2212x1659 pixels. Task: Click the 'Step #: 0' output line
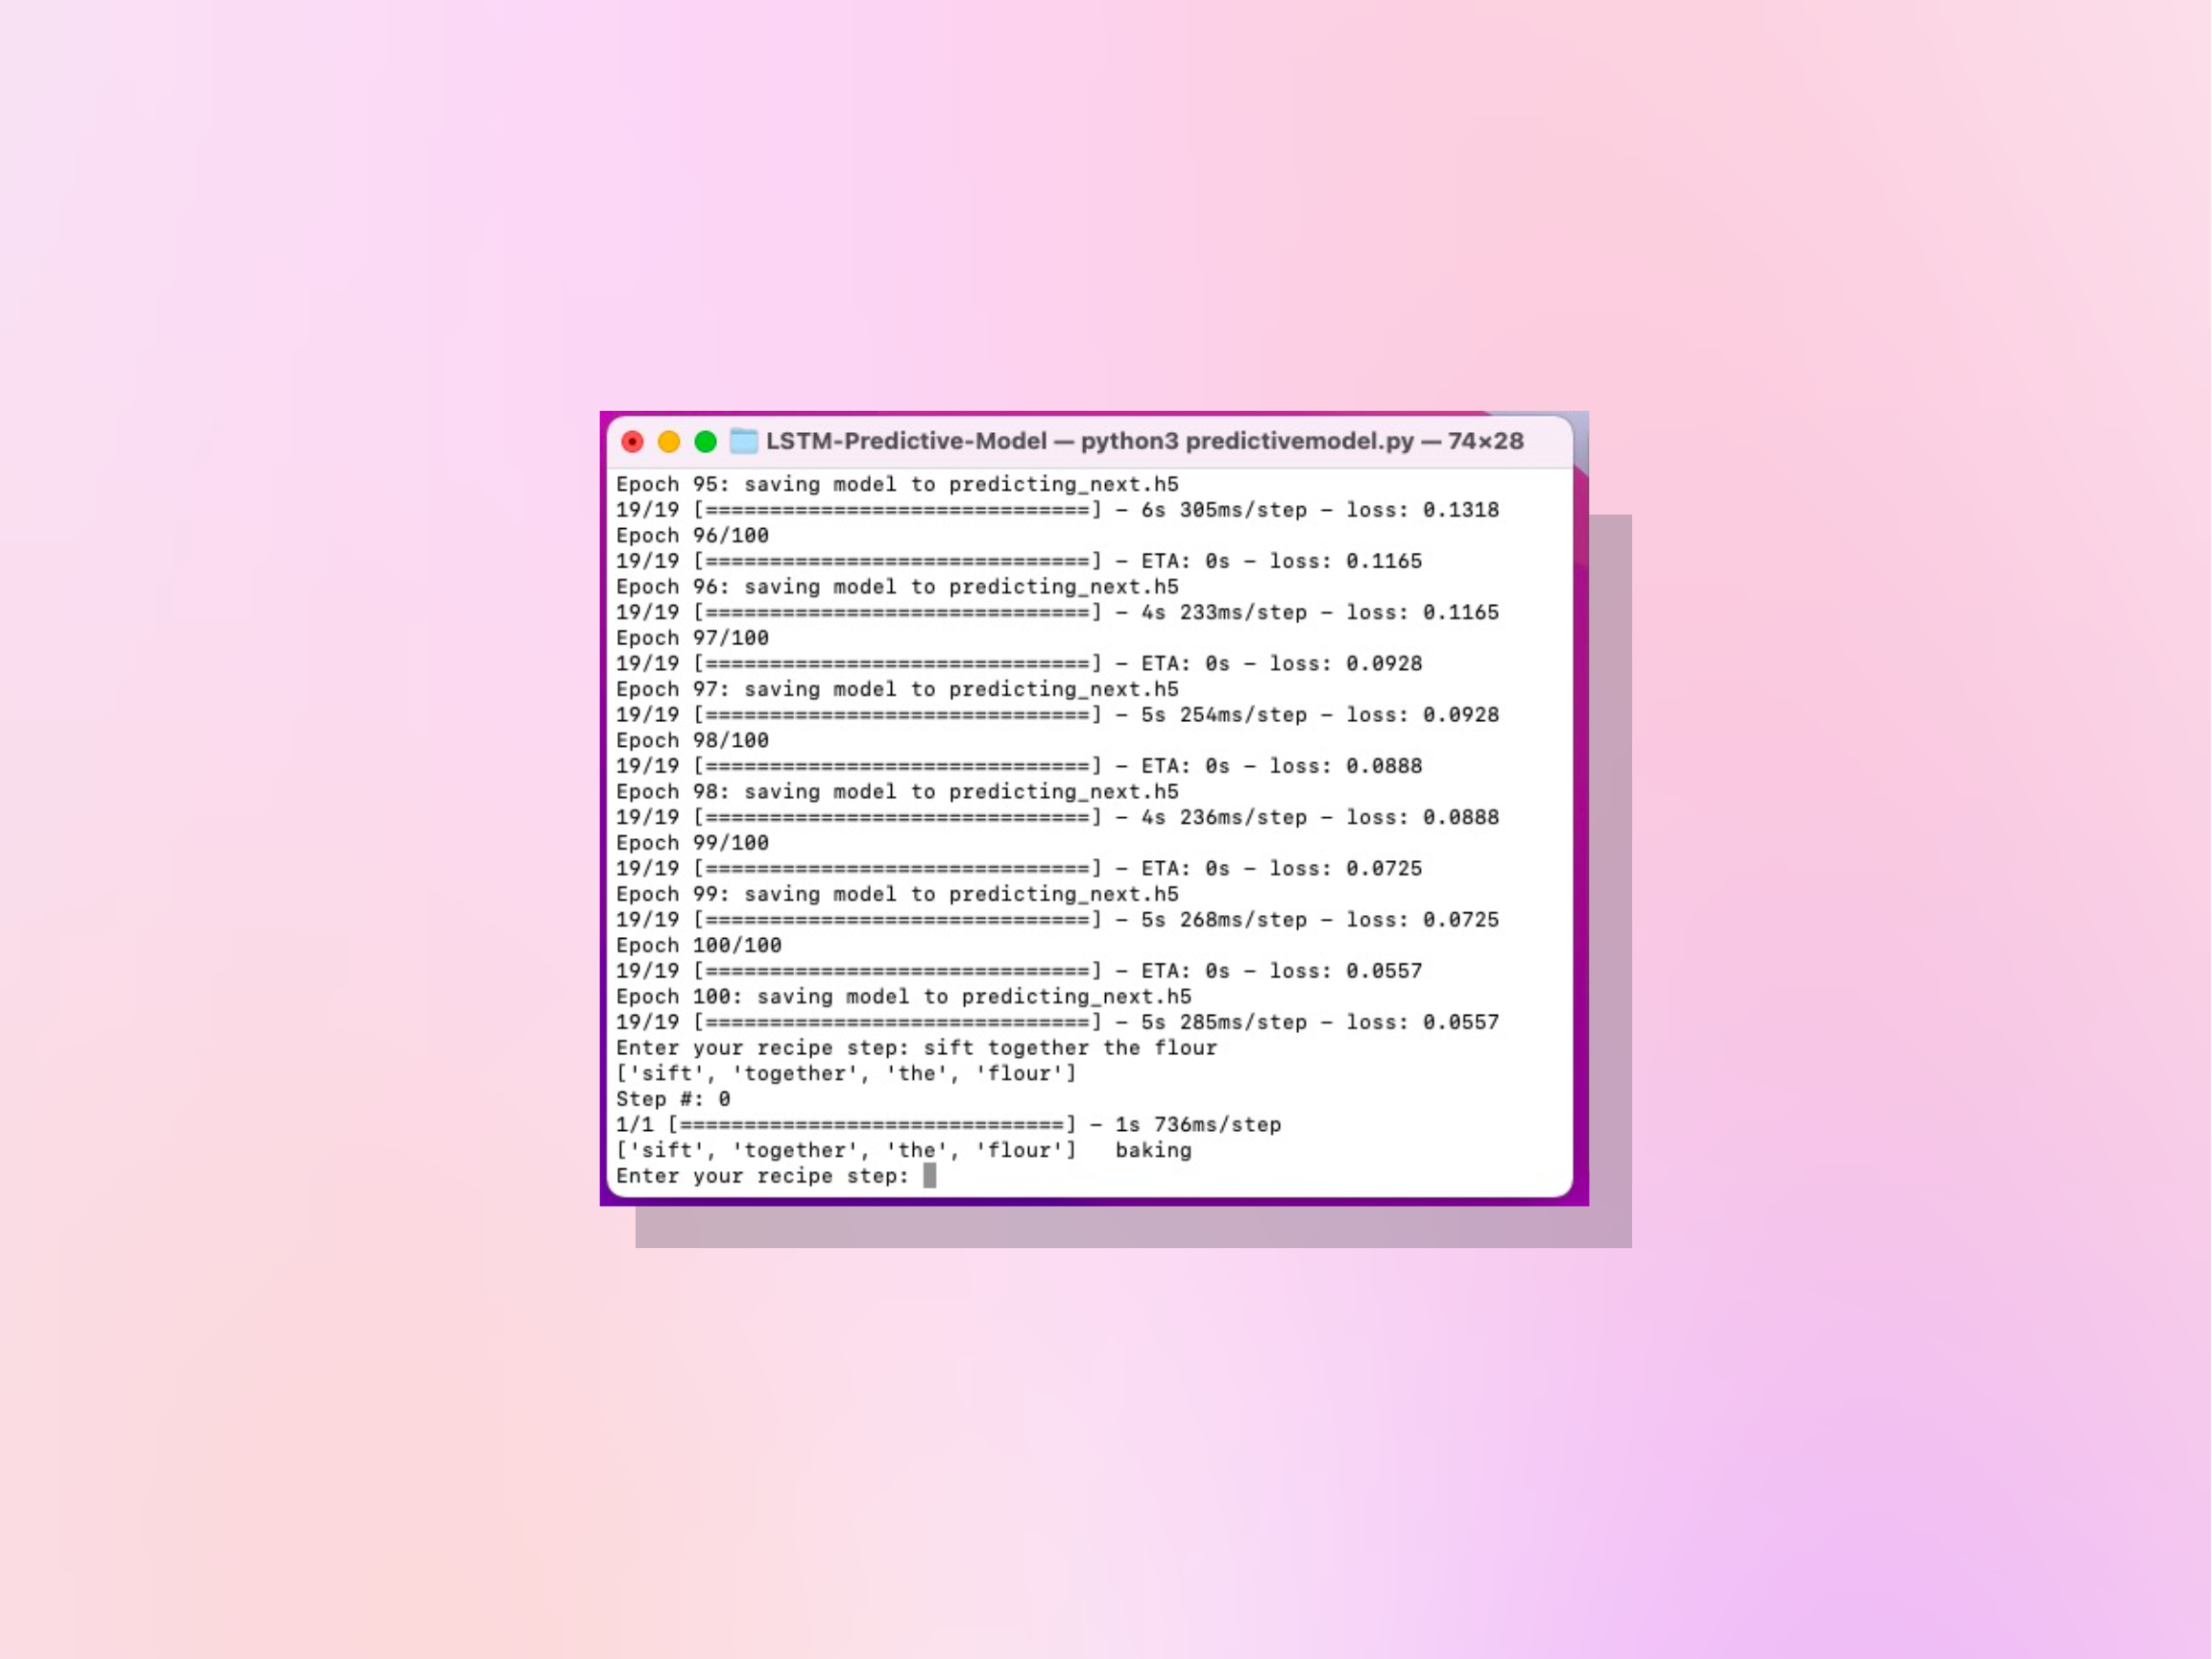pos(673,1099)
